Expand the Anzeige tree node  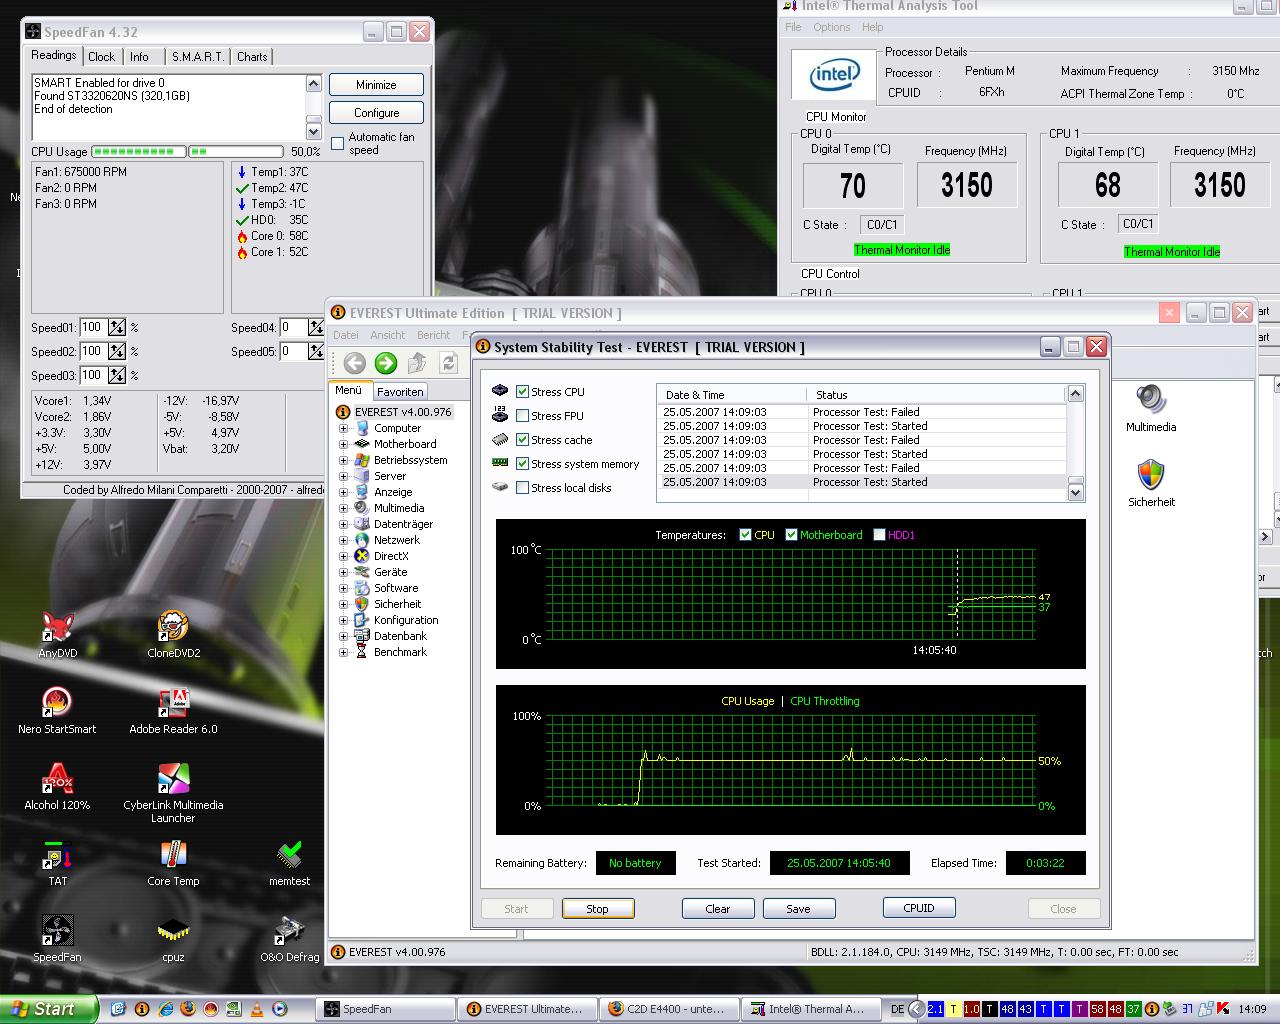click(x=343, y=492)
